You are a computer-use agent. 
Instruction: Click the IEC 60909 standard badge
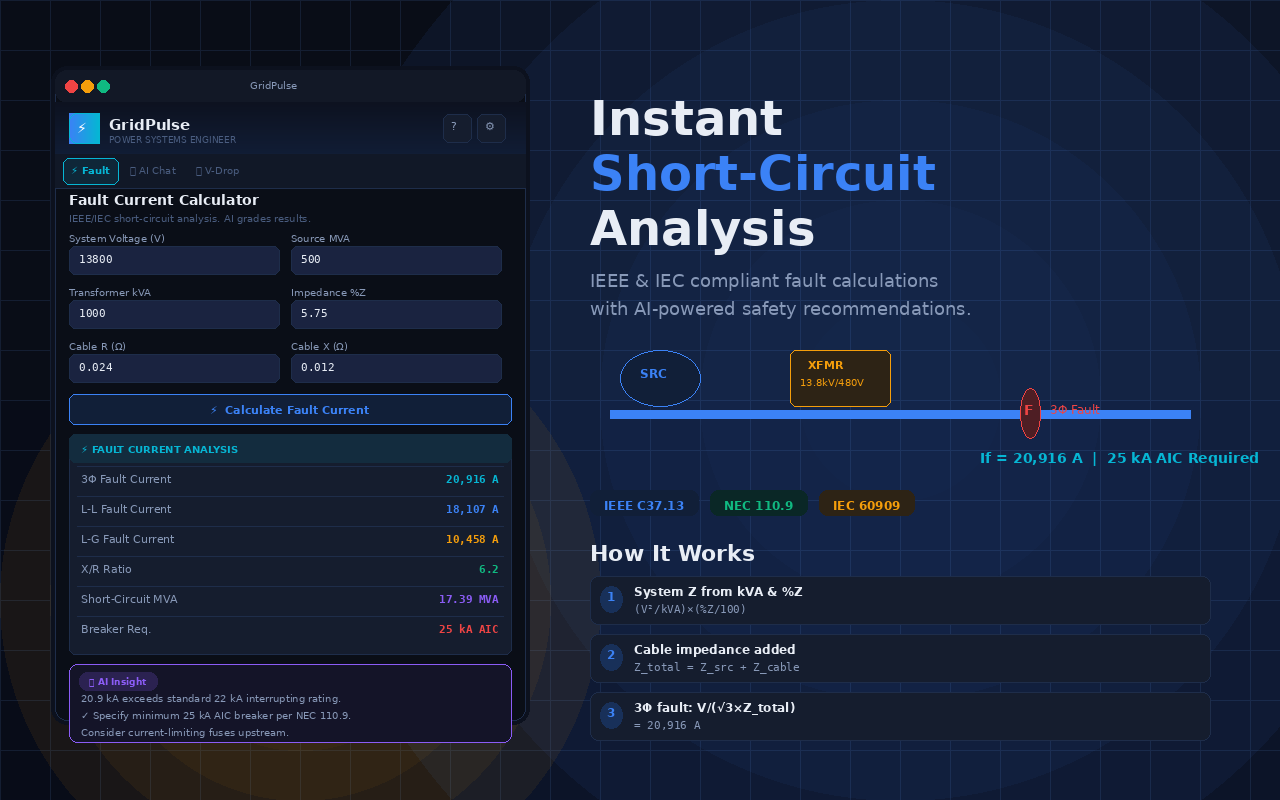click(x=866, y=505)
